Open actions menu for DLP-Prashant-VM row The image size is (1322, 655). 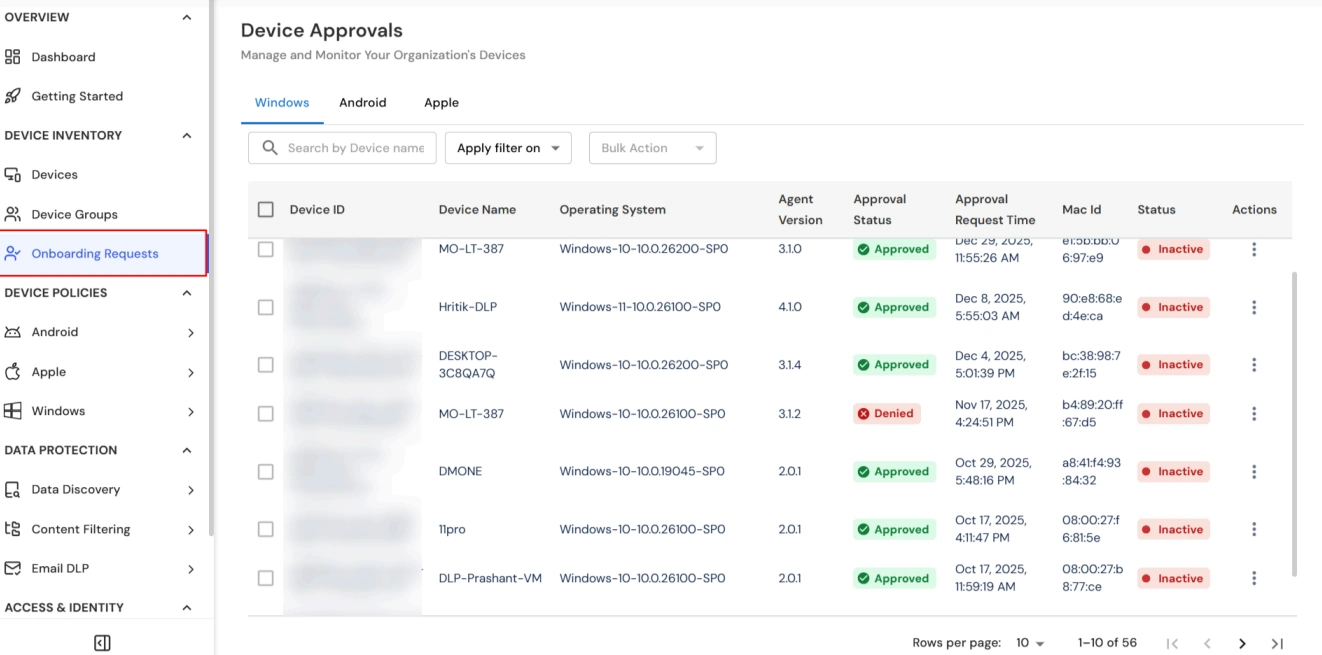click(1254, 578)
